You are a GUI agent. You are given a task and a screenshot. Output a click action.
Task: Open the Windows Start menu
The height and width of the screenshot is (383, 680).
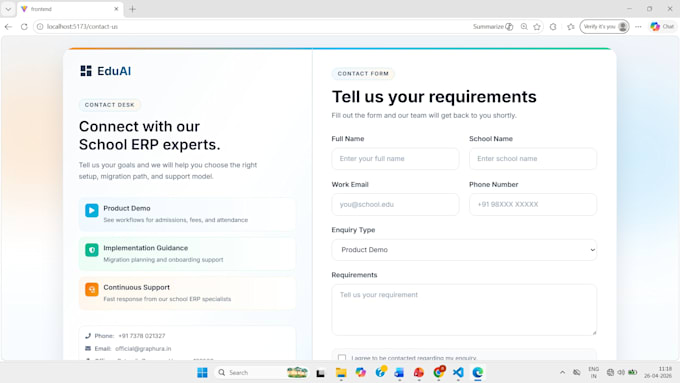point(202,373)
